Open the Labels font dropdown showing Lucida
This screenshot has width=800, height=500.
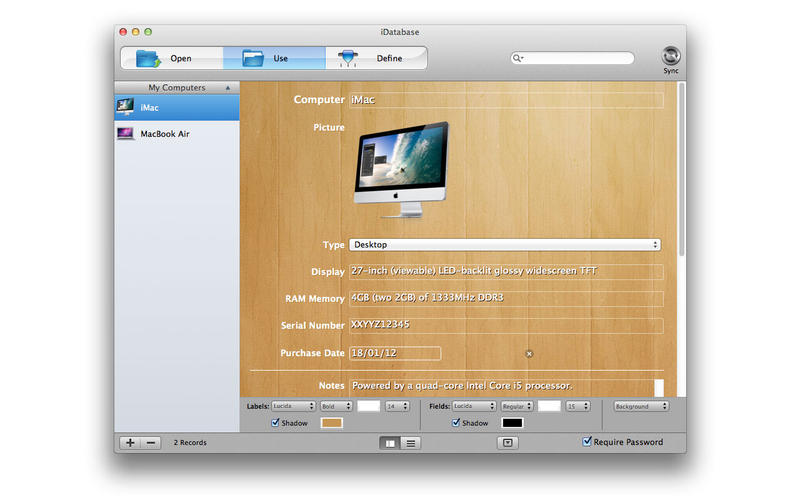(293, 407)
